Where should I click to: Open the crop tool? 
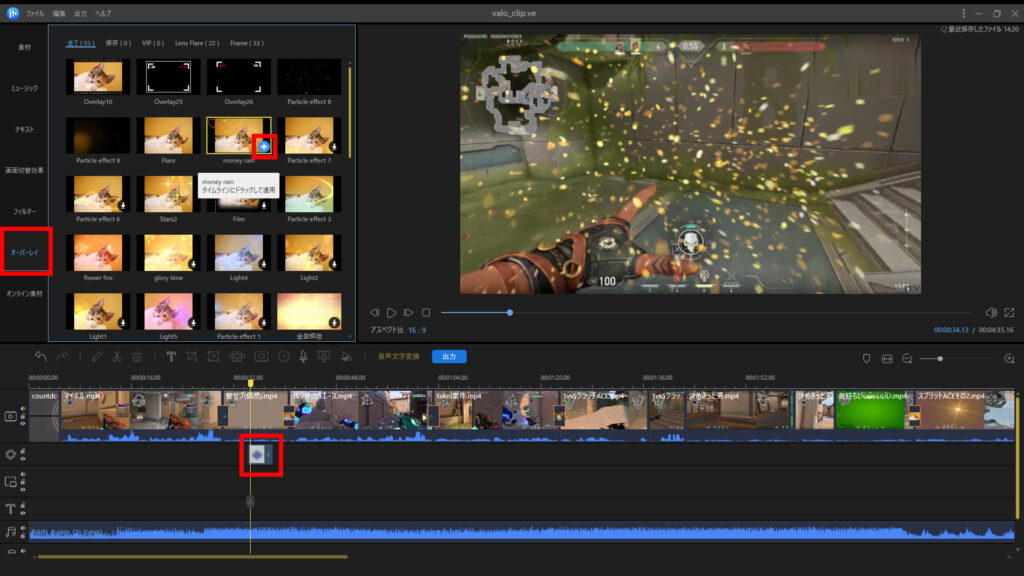[191, 357]
